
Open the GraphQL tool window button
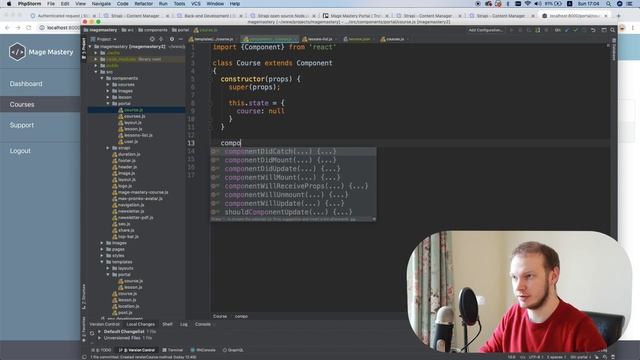pyautogui.click(x=233, y=350)
